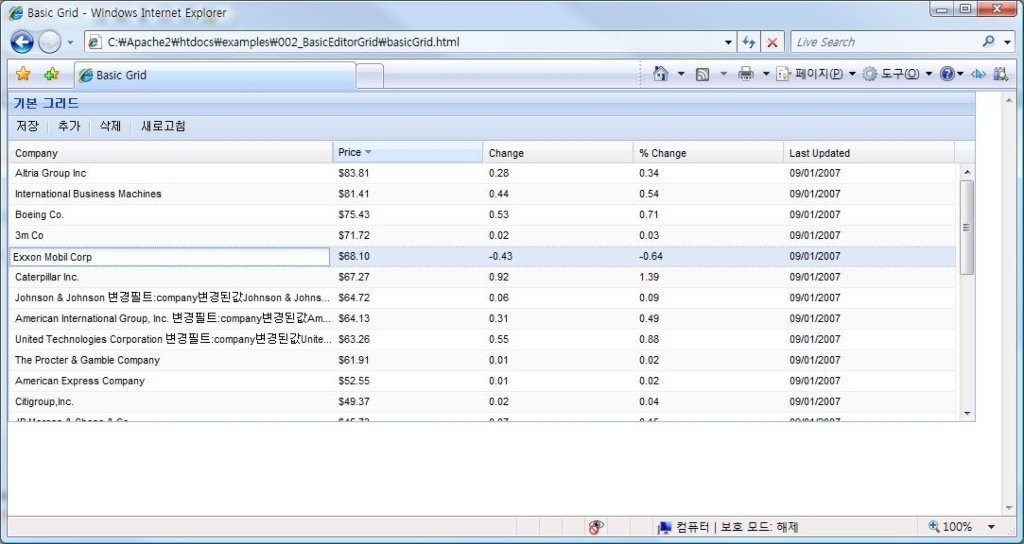Select the Boeing Co. company cell

coord(170,215)
